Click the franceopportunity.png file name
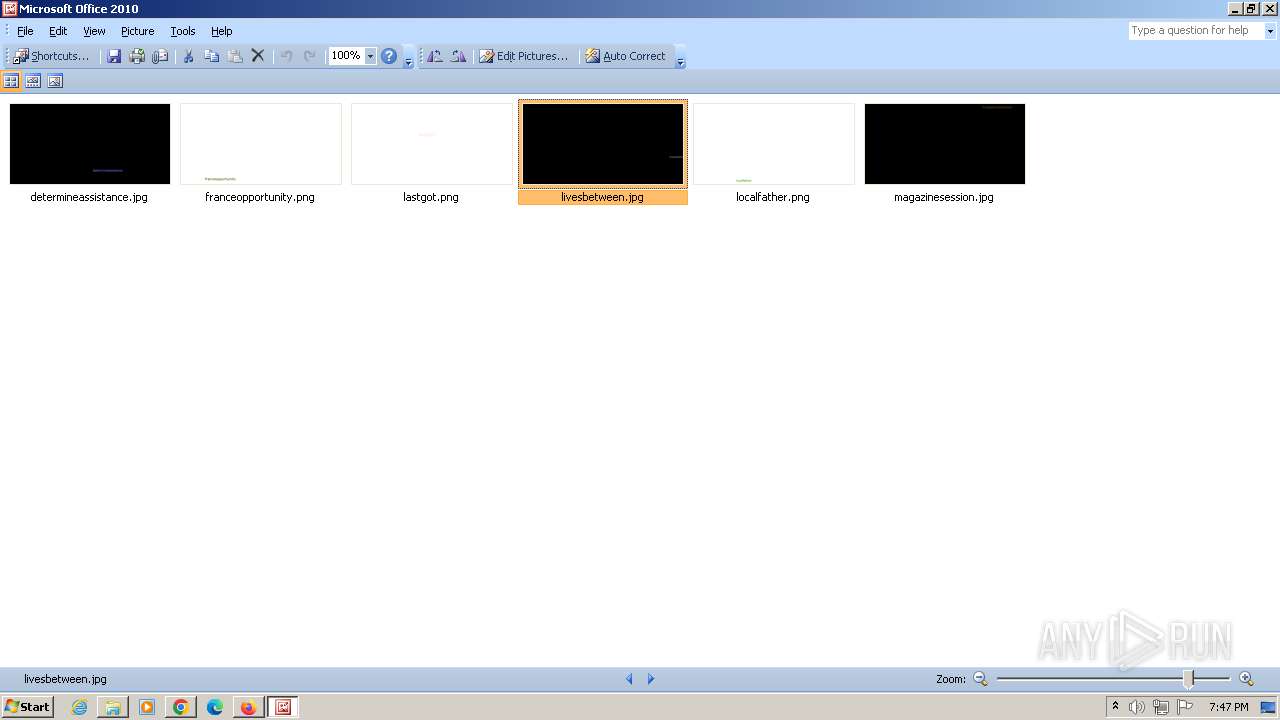This screenshot has width=1280, height=720. click(260, 197)
